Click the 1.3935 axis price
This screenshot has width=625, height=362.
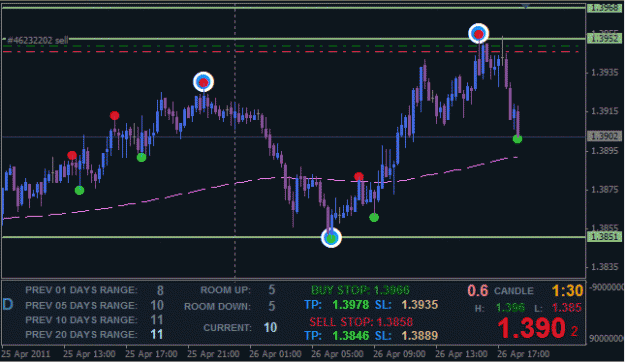[x=605, y=73]
